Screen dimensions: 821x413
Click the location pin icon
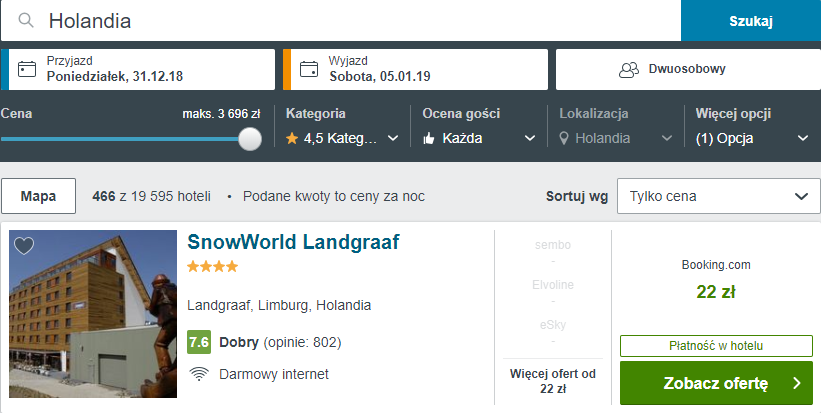564,139
